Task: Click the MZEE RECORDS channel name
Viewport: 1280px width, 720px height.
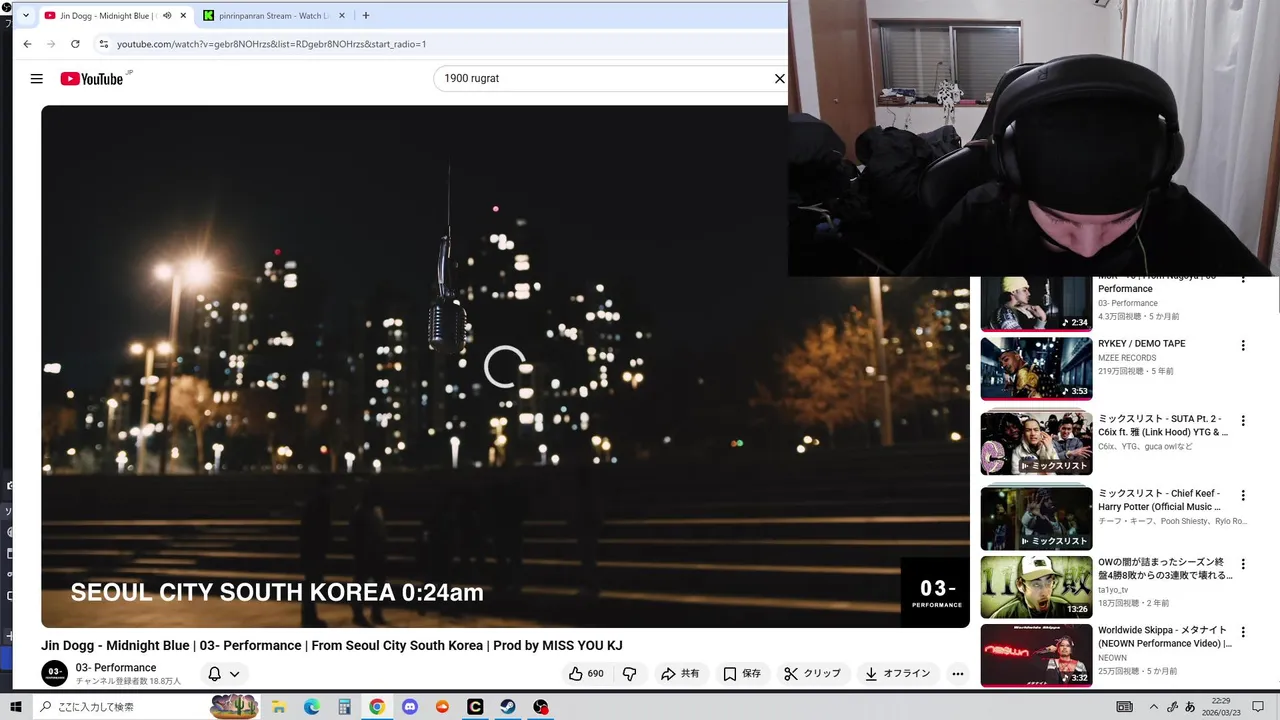Action: (1127, 358)
